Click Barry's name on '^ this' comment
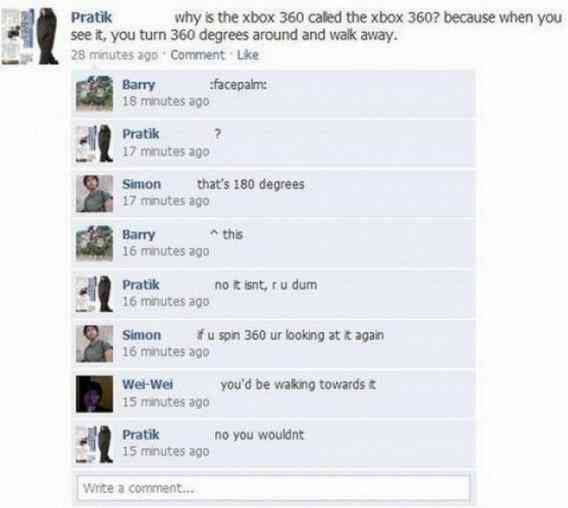 coord(139,234)
